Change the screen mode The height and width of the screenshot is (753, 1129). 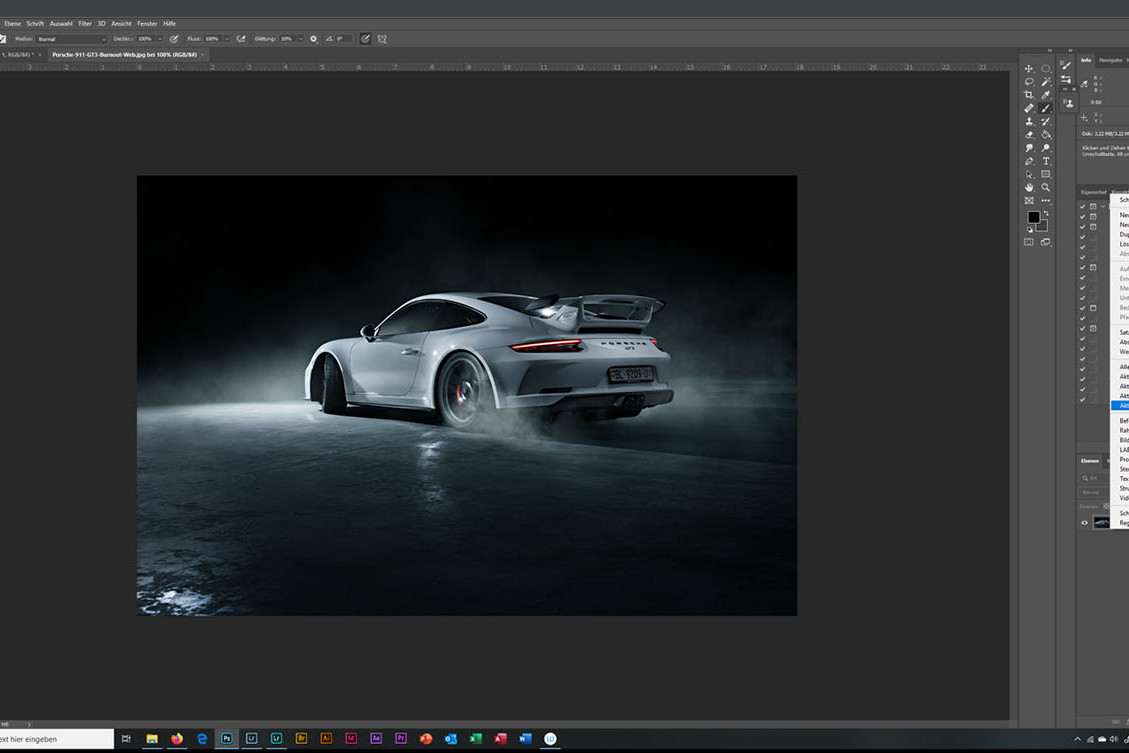[1045, 243]
